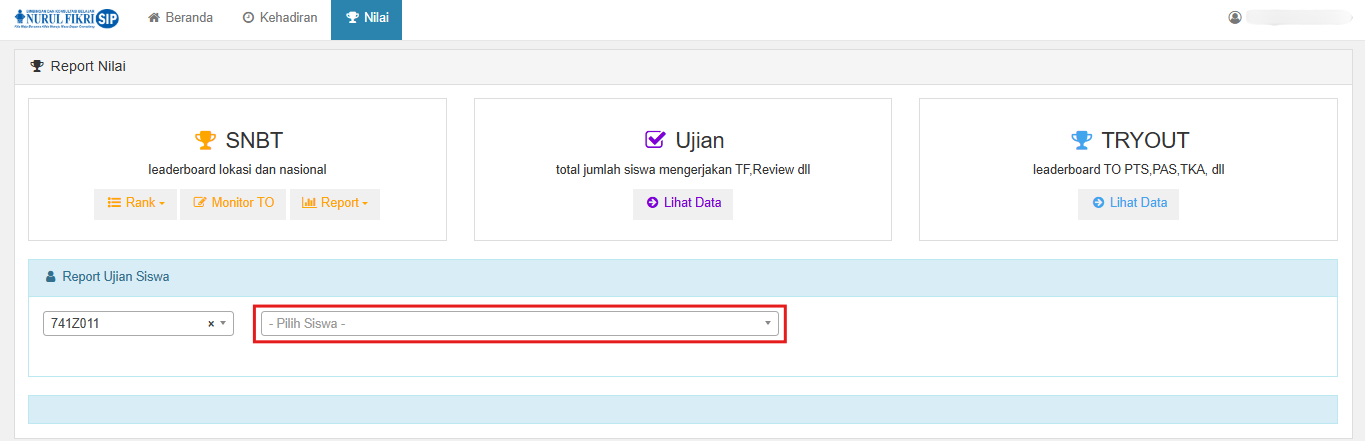1365x441 pixels.
Task: Click the SNBT card heading text
Action: 254,140
